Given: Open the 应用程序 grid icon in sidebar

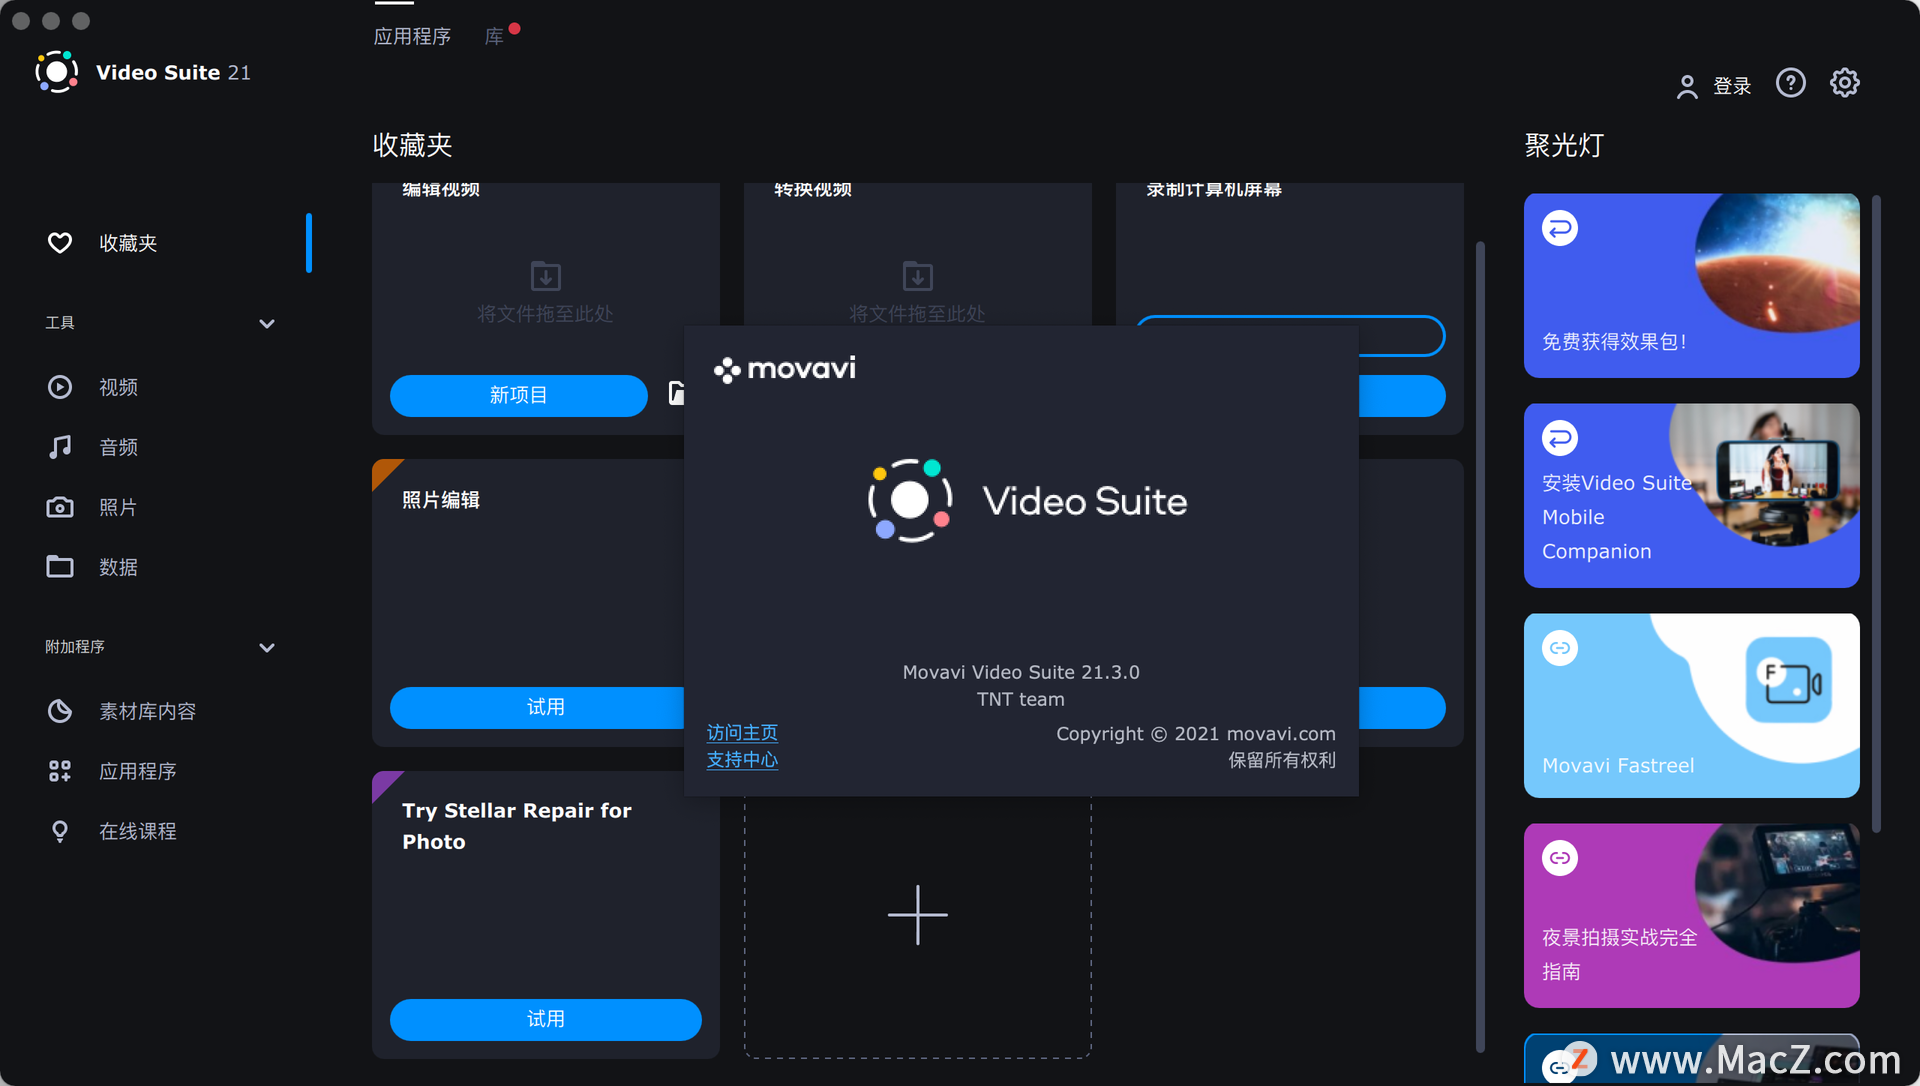Looking at the screenshot, I should [60, 771].
